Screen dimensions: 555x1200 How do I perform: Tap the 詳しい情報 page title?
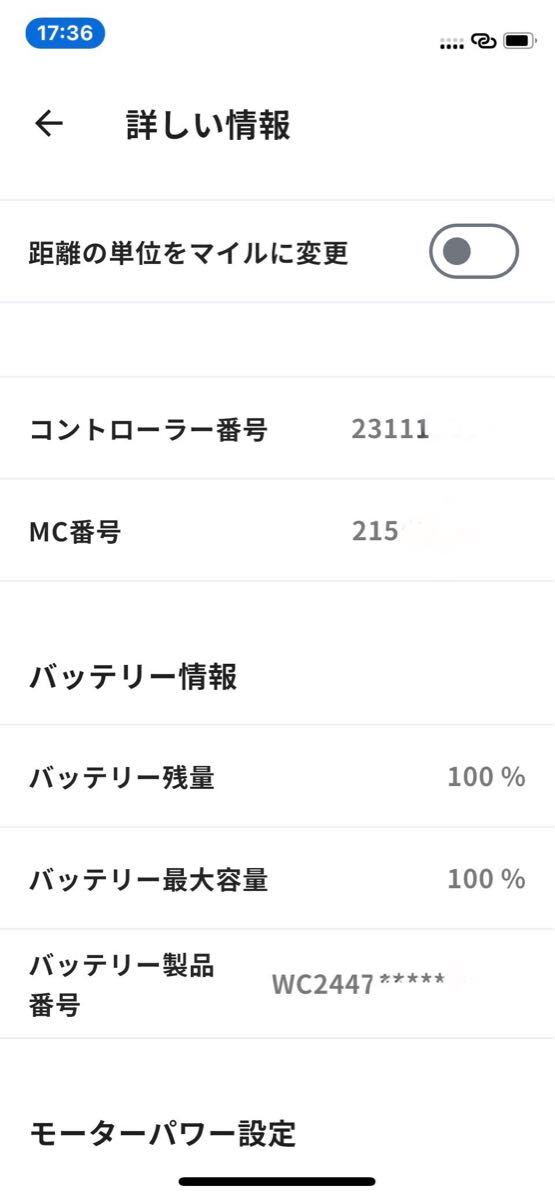[x=208, y=125]
